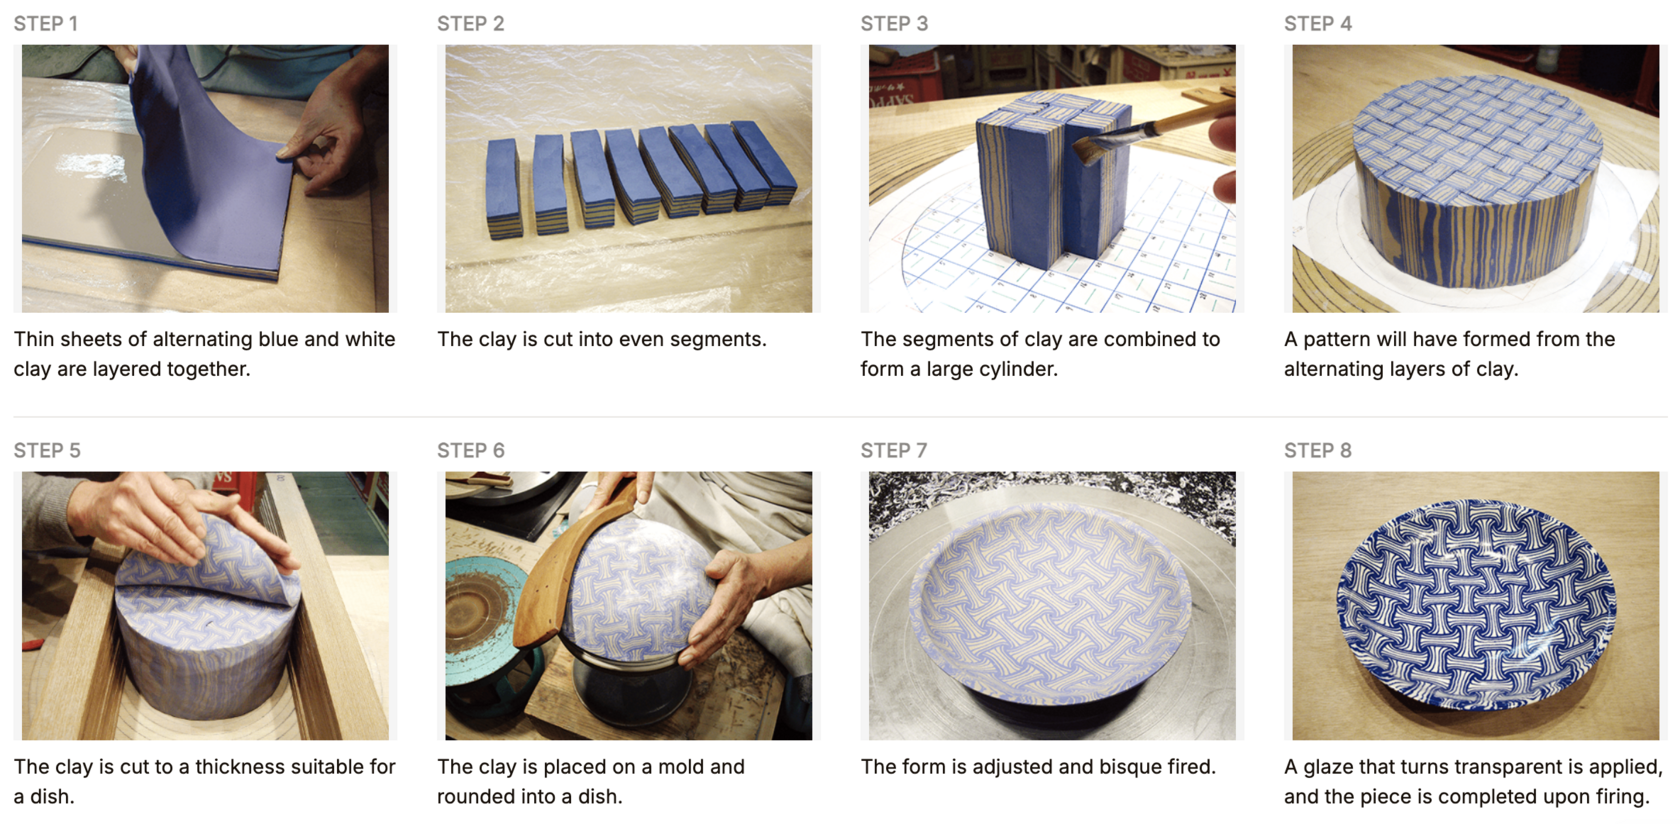Open the Step 7 bisque fired dish photo
Image resolution: width=1680 pixels, height=824 pixels.
(x=1052, y=606)
